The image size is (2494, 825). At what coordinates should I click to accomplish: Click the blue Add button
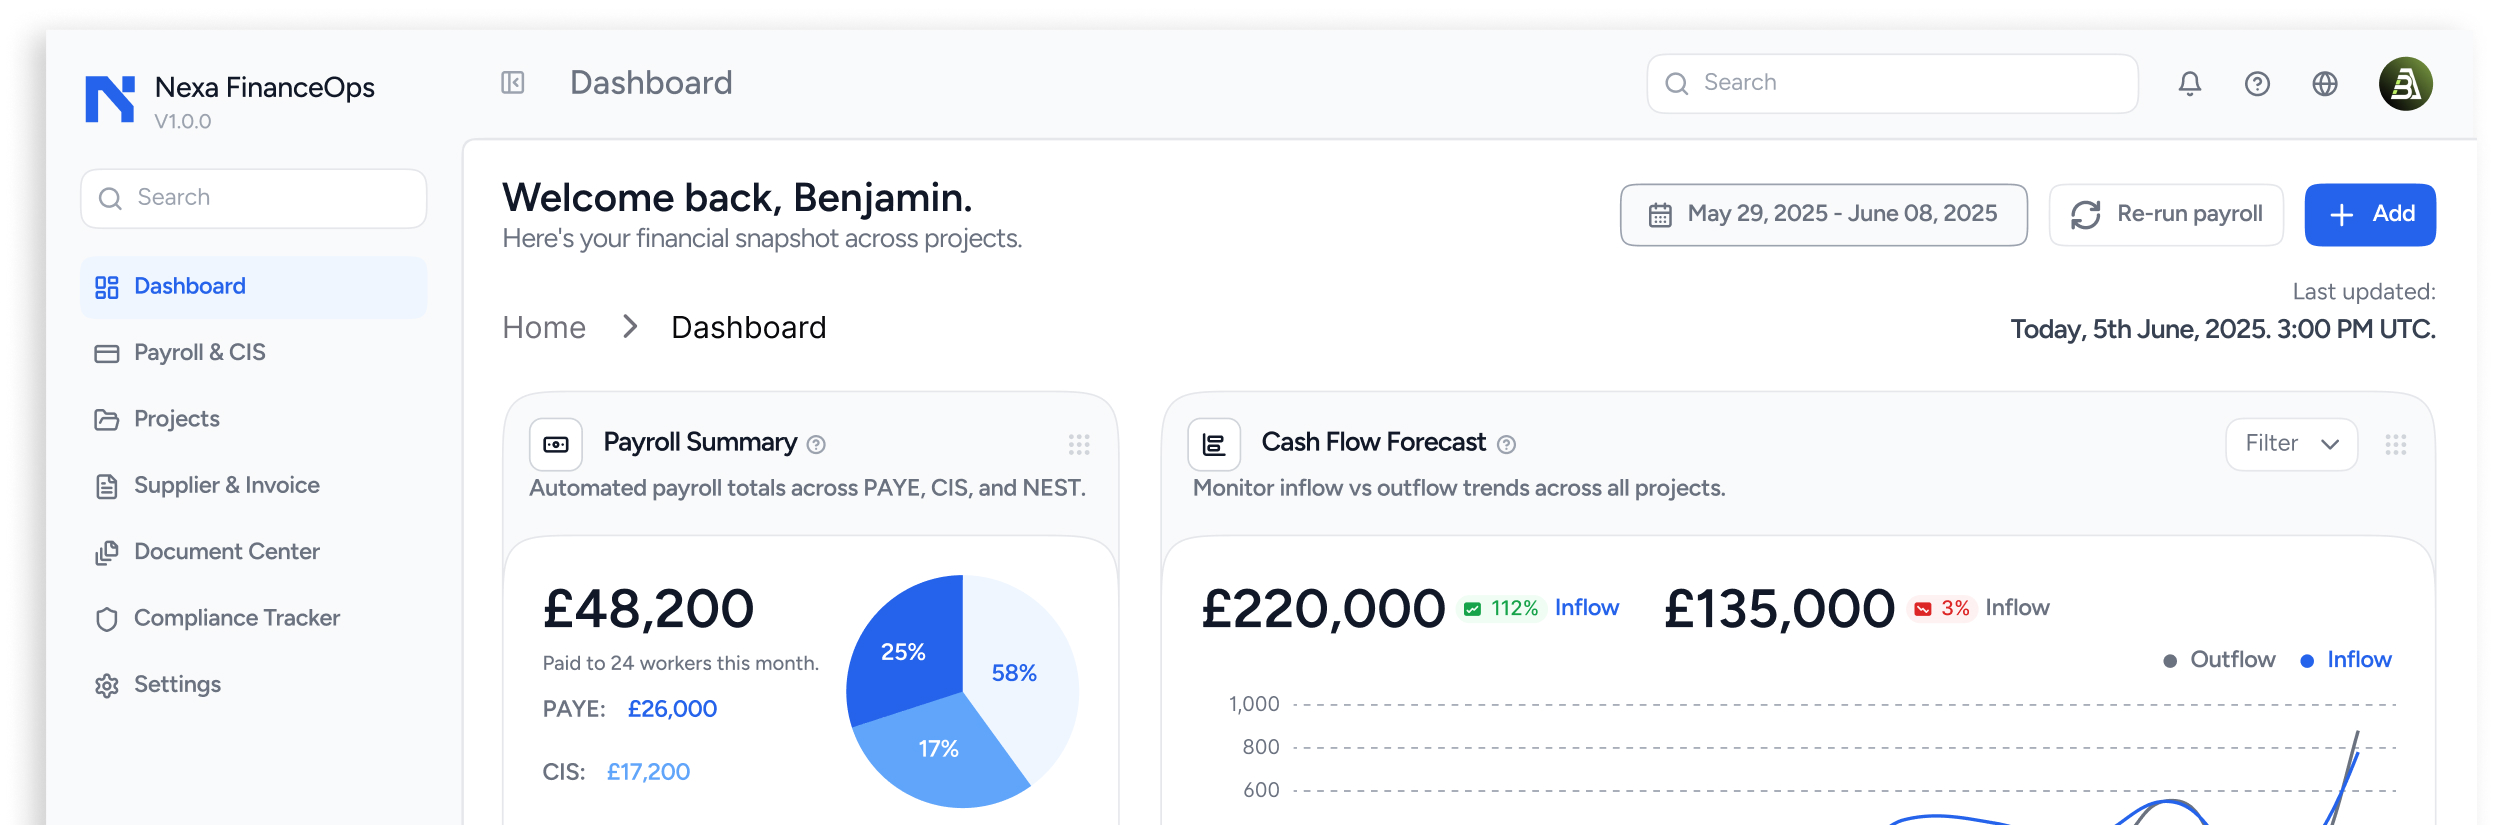(x=2370, y=215)
